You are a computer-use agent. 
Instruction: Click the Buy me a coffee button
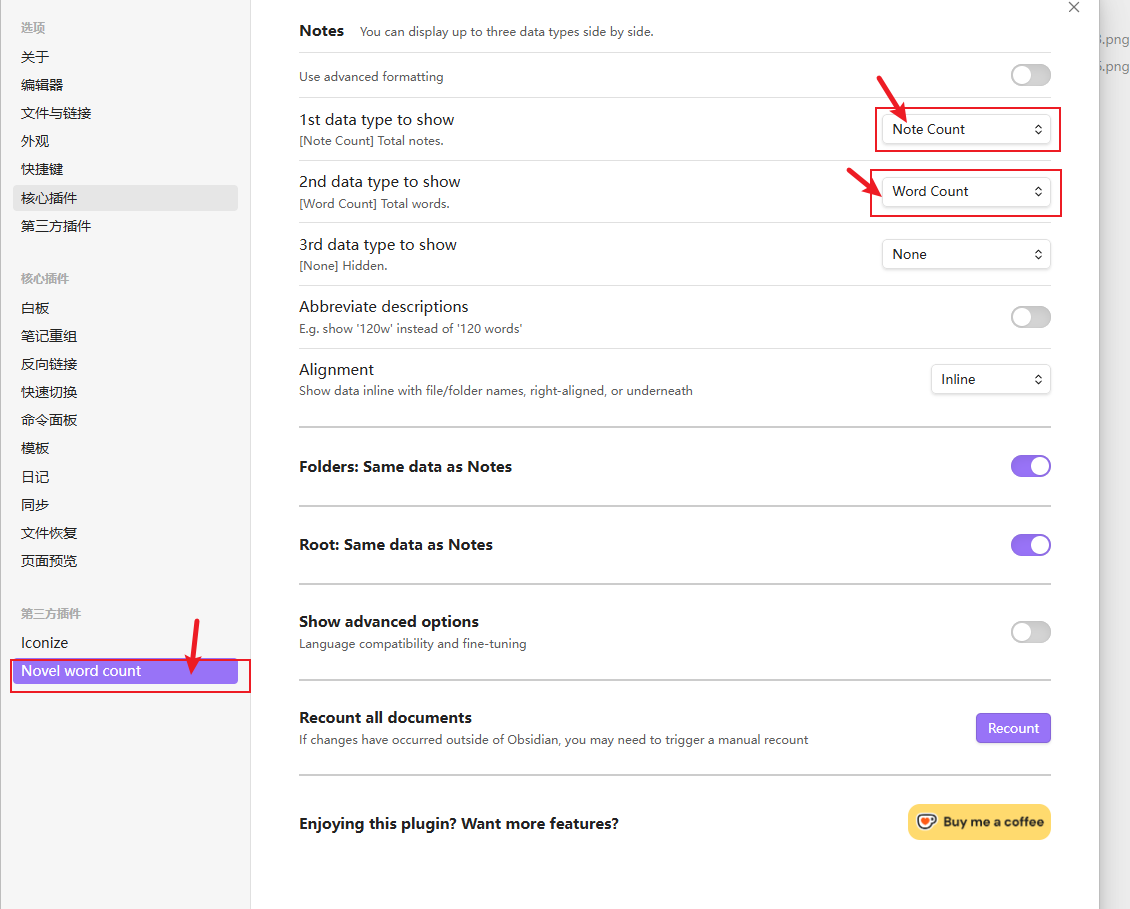(979, 822)
